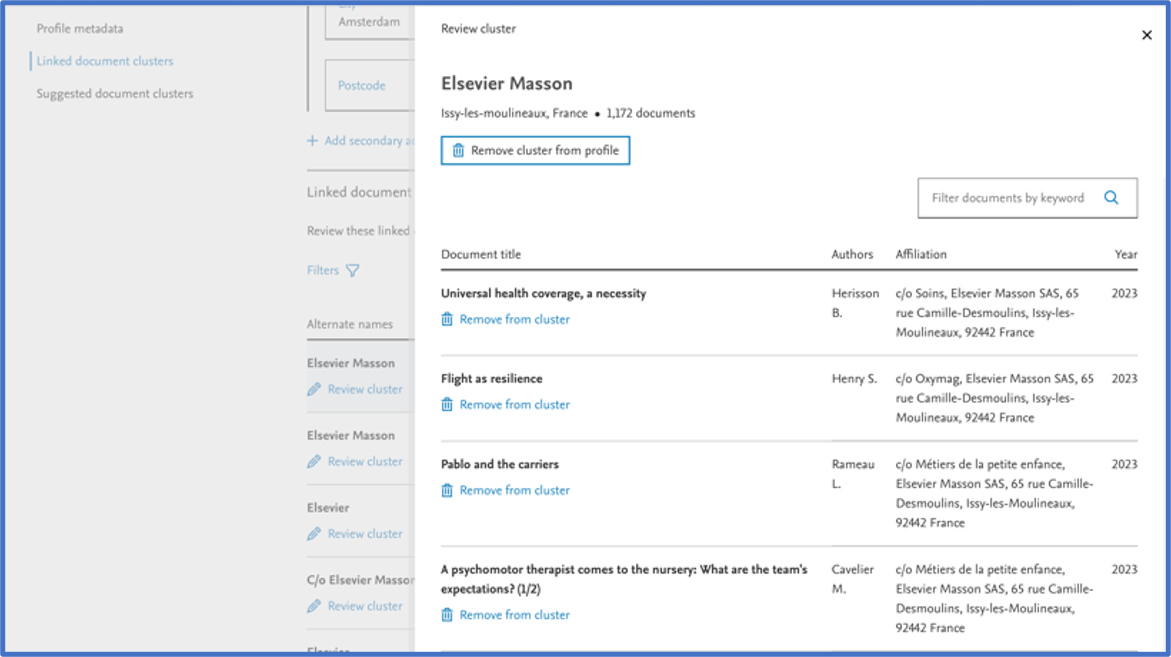Viewport: 1171px width, 657px height.
Task: Click the plus icon for adding secondary address
Action: point(312,140)
